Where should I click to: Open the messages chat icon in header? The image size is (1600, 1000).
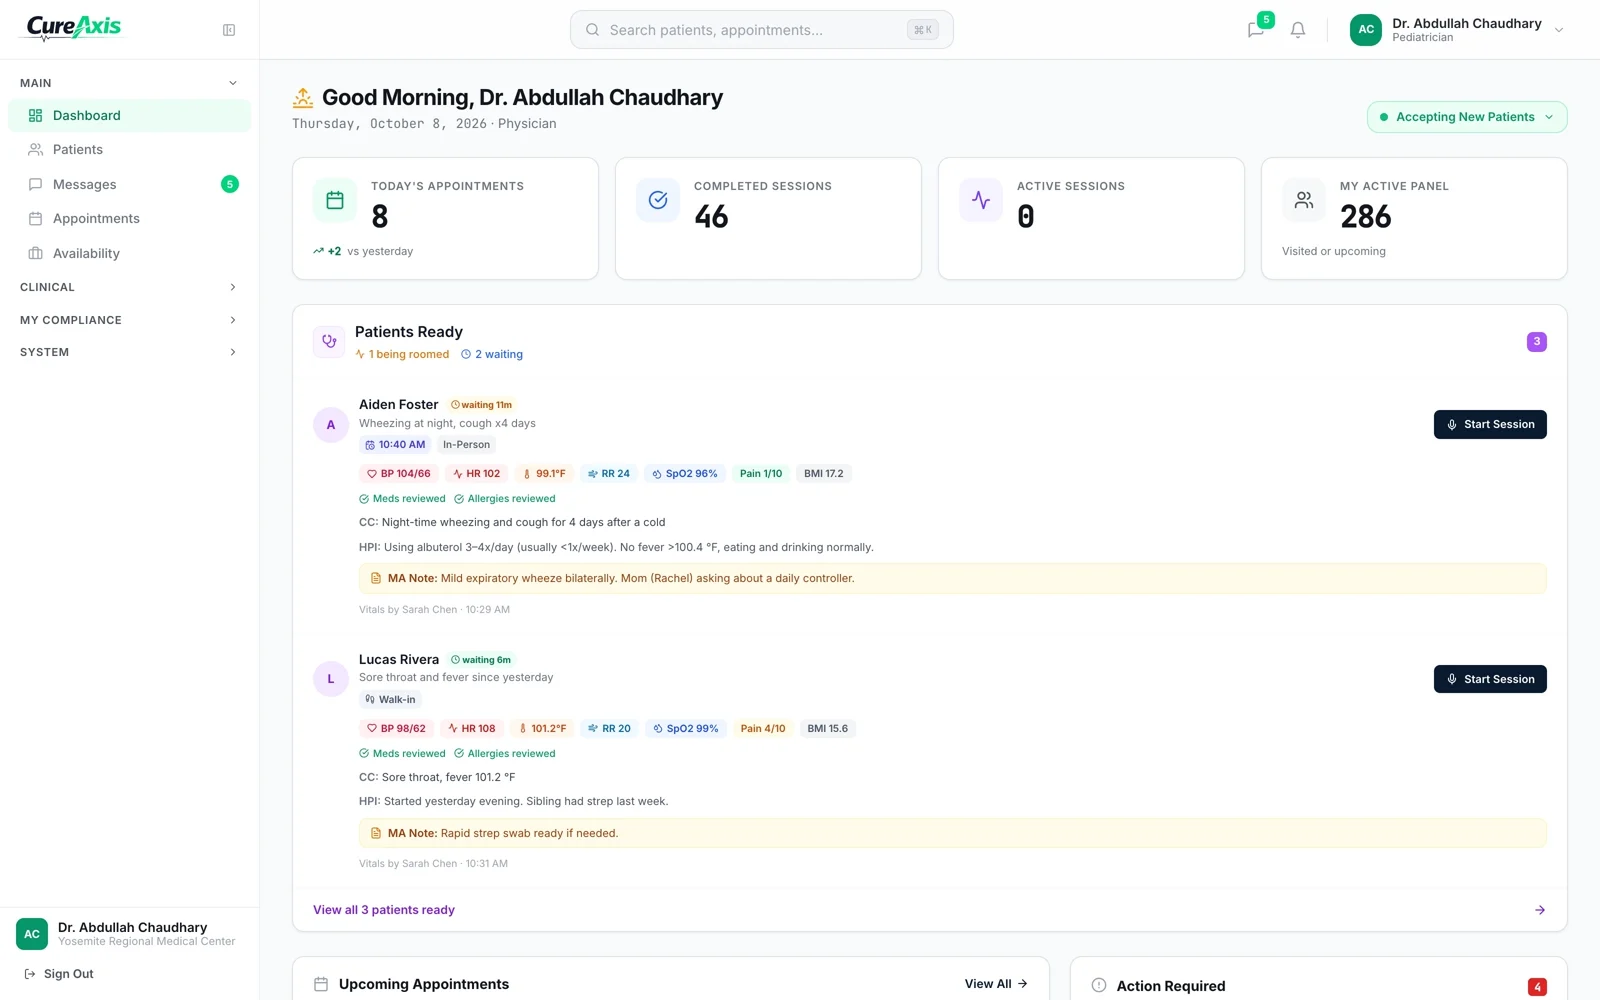[x=1256, y=30]
